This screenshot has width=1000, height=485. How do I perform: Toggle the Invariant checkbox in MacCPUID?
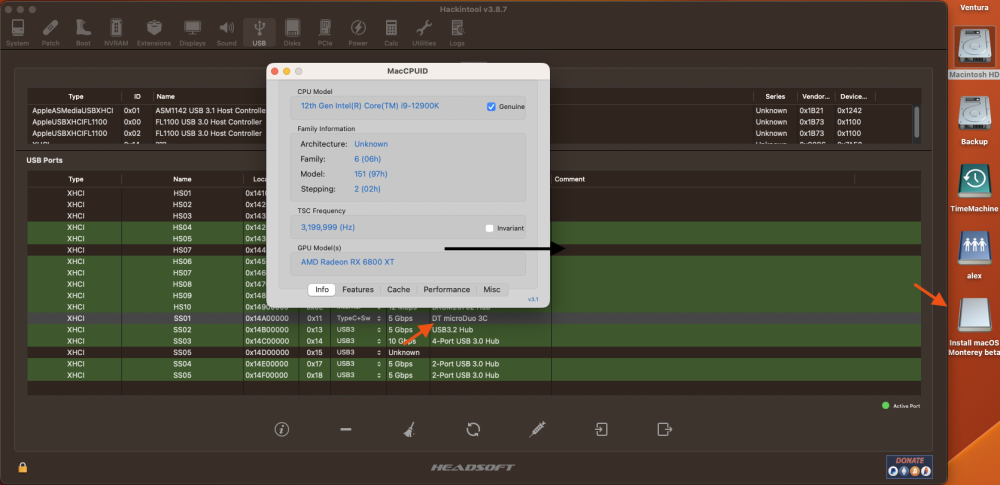pyautogui.click(x=489, y=228)
